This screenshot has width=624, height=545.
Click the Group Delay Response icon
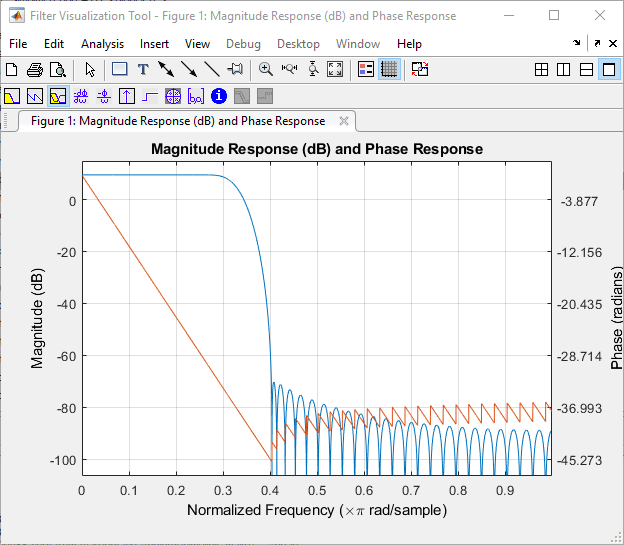point(81,97)
